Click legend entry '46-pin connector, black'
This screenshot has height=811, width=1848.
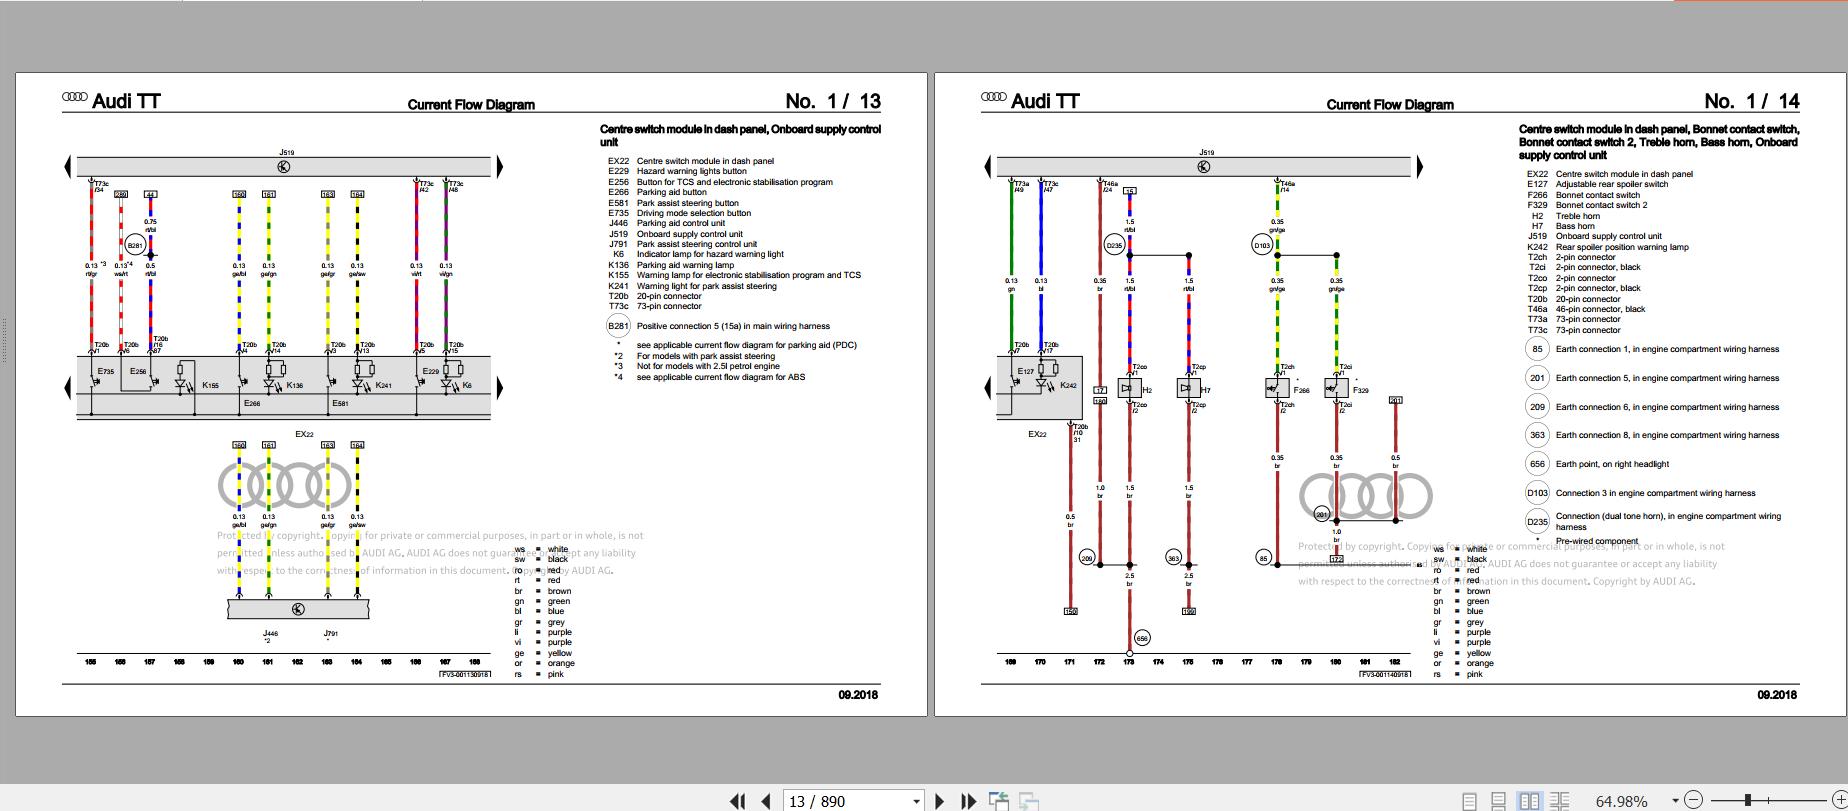coord(1600,309)
